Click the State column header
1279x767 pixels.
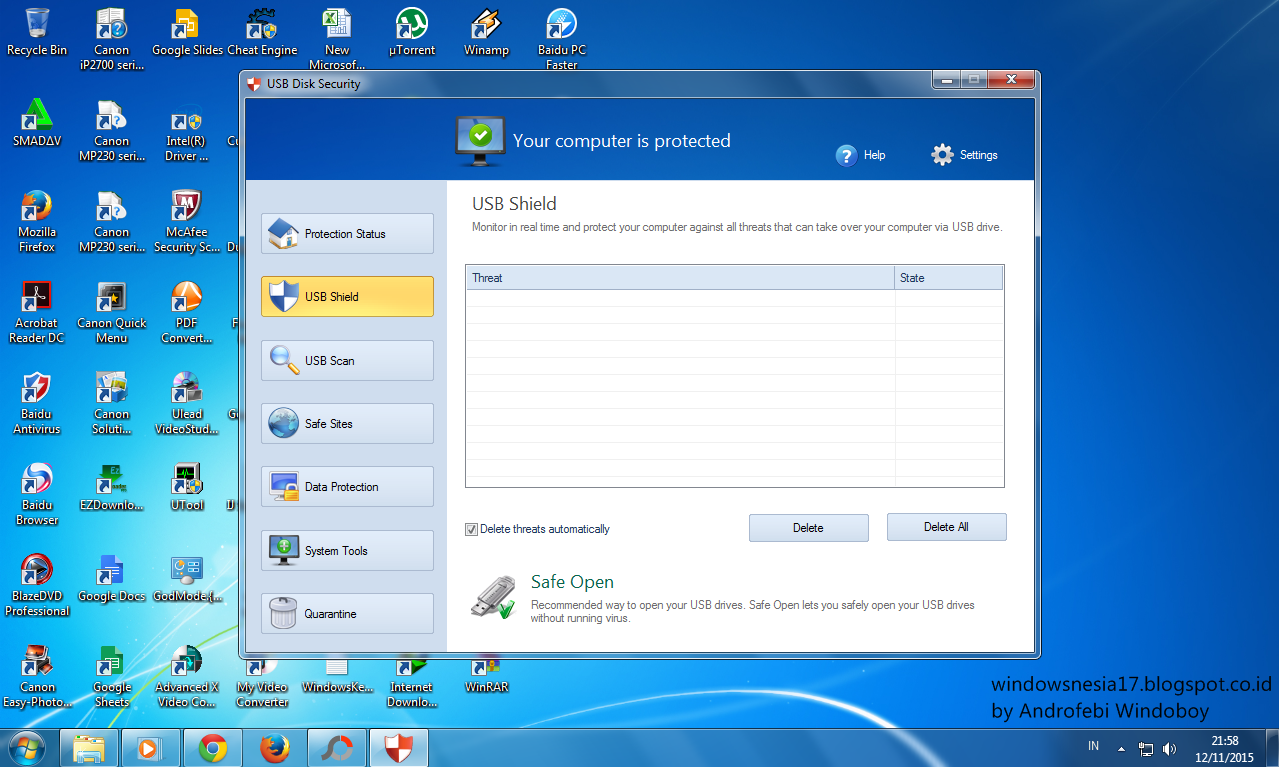point(948,278)
